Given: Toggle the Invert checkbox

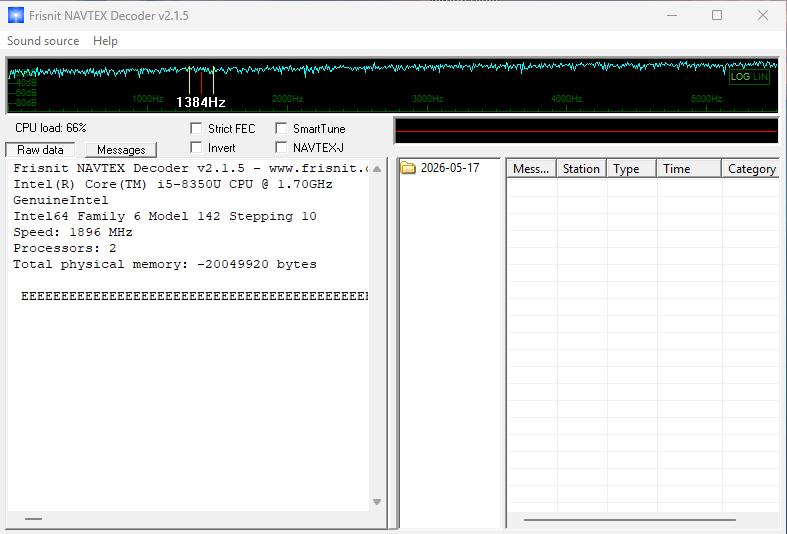Looking at the screenshot, I should tap(196, 148).
